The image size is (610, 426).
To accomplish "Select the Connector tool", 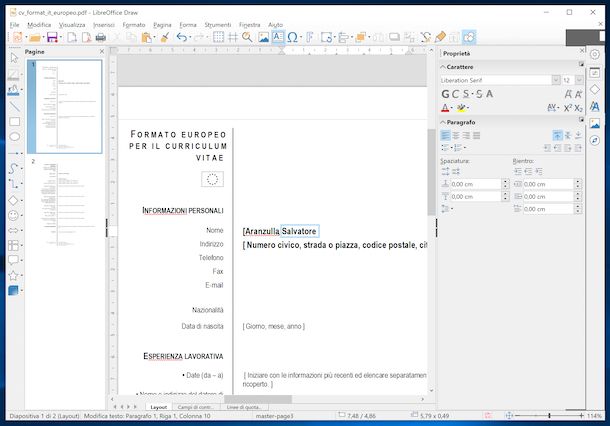I will coord(13,184).
